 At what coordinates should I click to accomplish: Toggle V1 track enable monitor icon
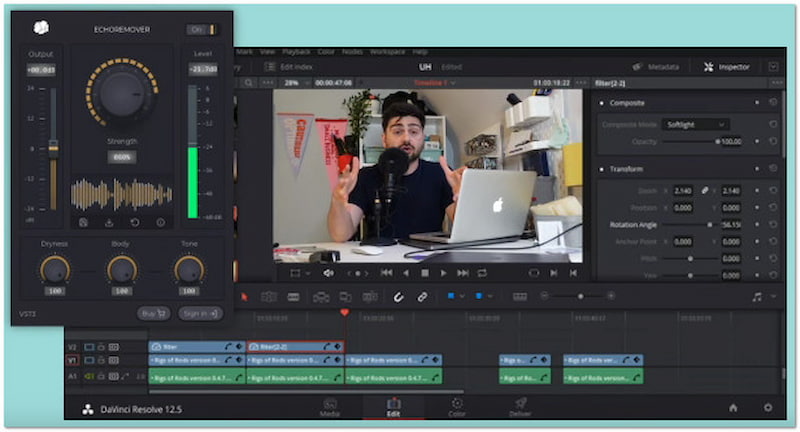[x=89, y=360]
